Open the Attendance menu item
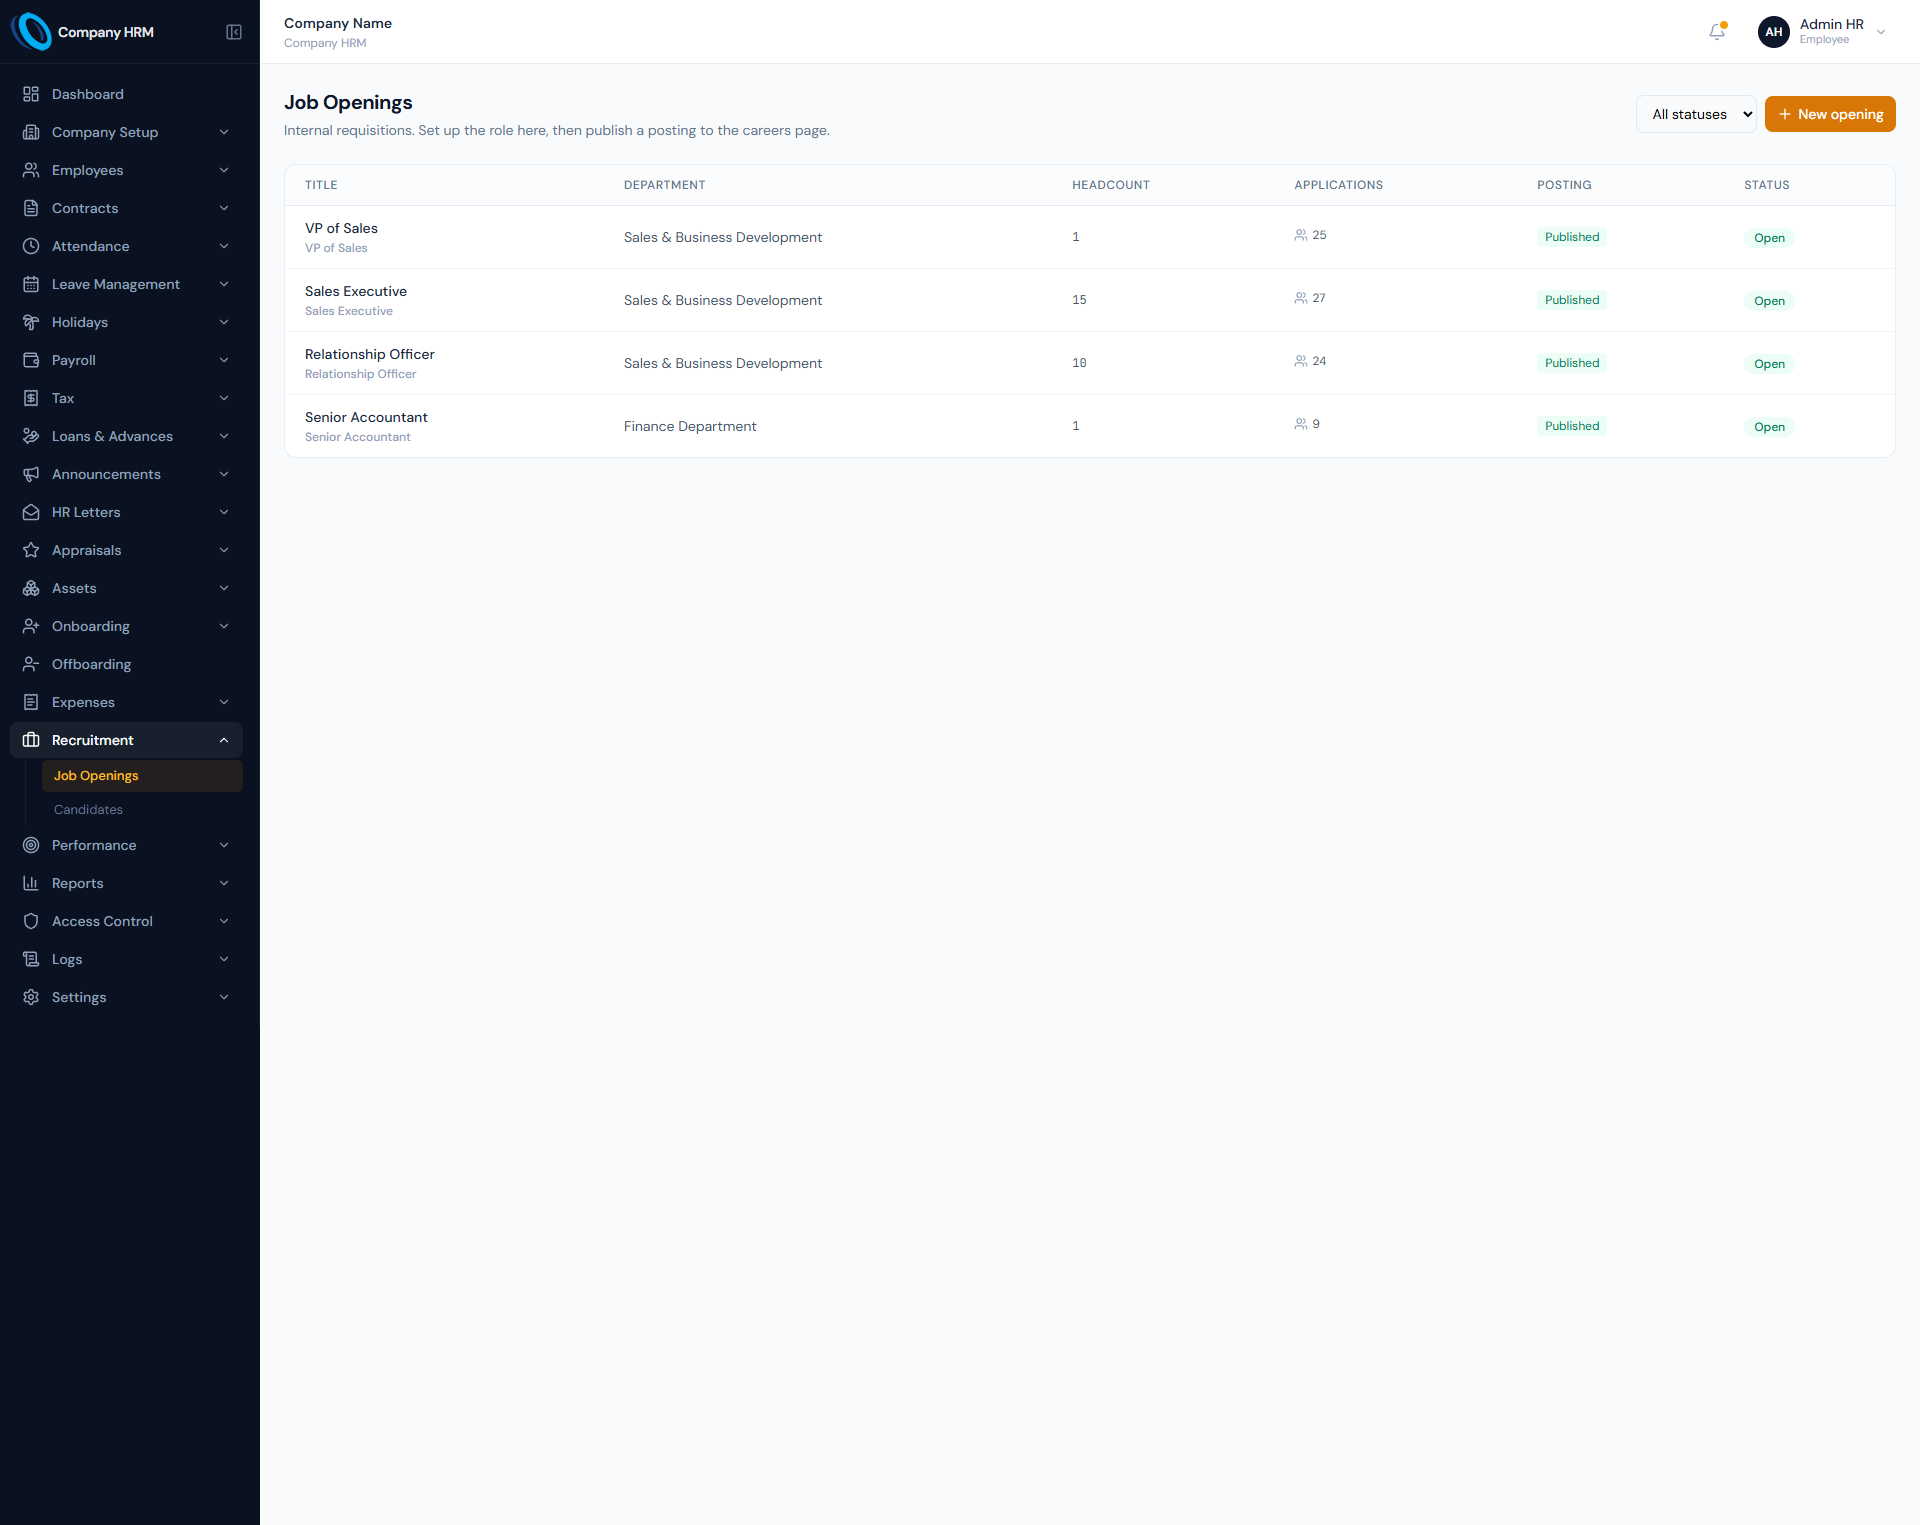1920x1525 pixels. (x=126, y=246)
